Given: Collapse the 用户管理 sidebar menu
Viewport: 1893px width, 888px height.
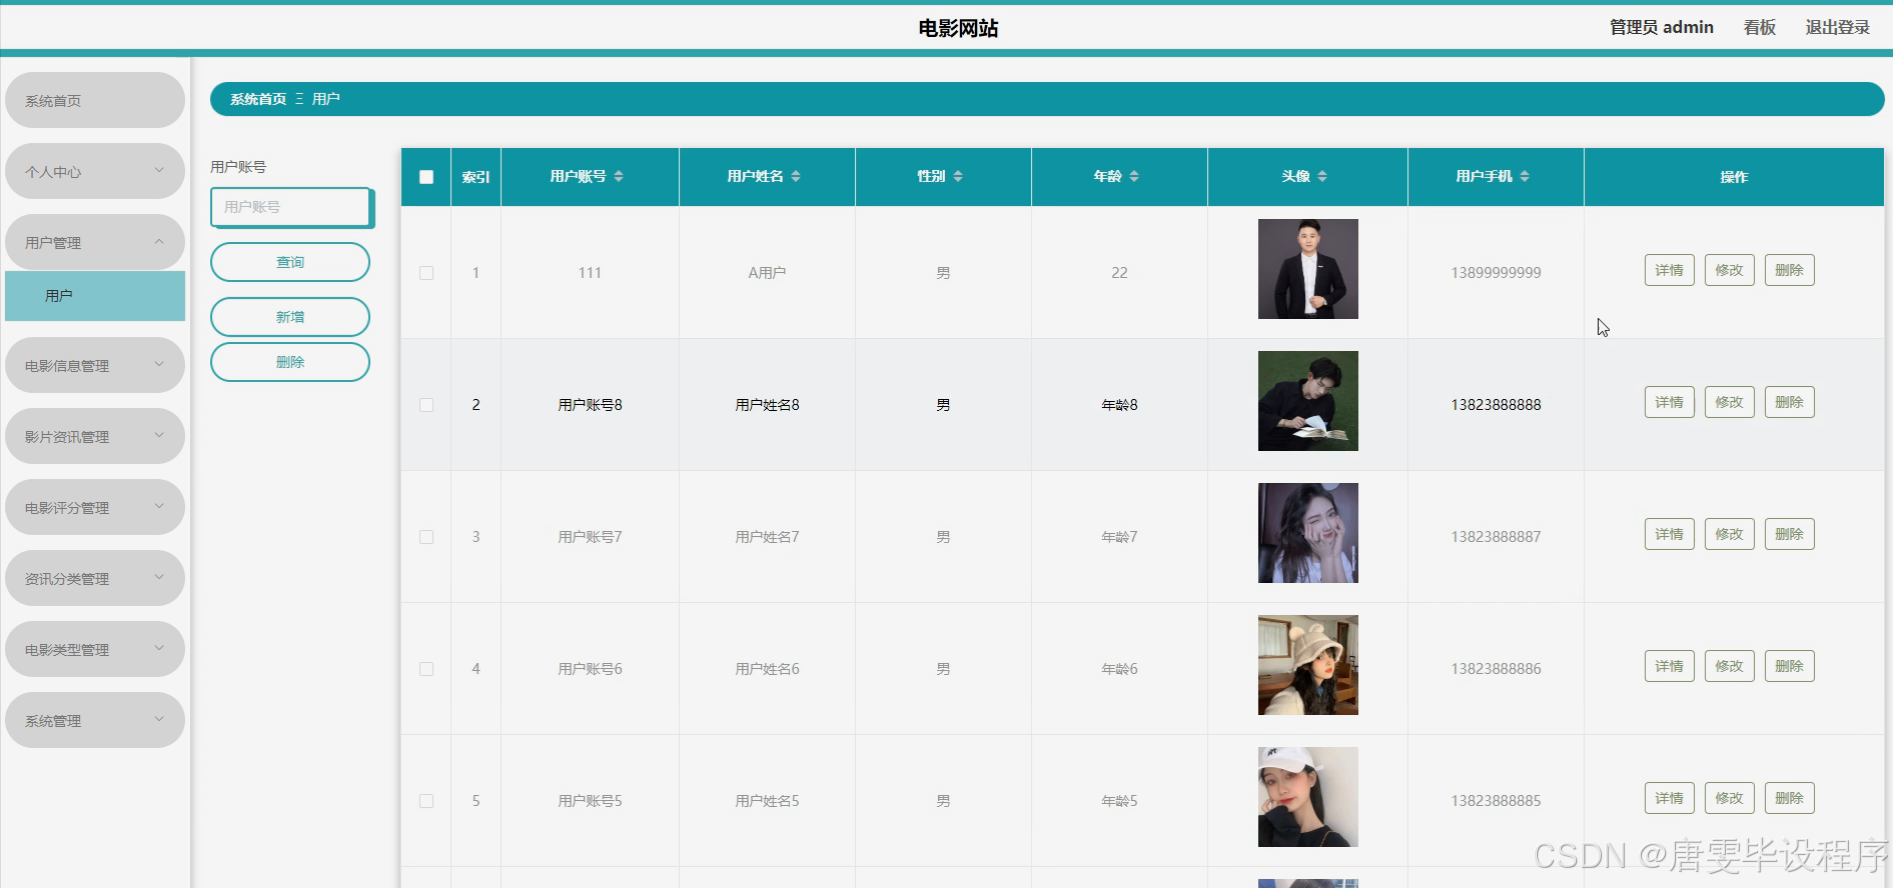Looking at the screenshot, I should tap(95, 242).
